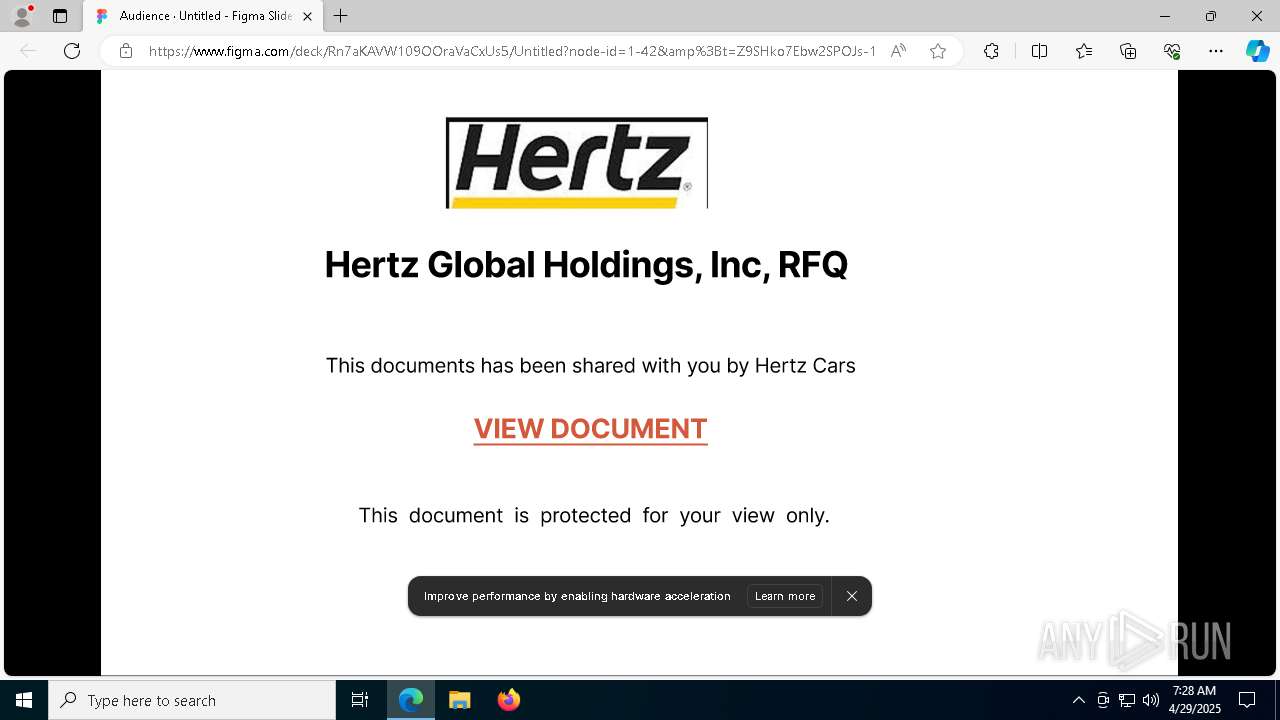Refresh the current page
Image resolution: width=1280 pixels, height=720 pixels.
point(72,51)
